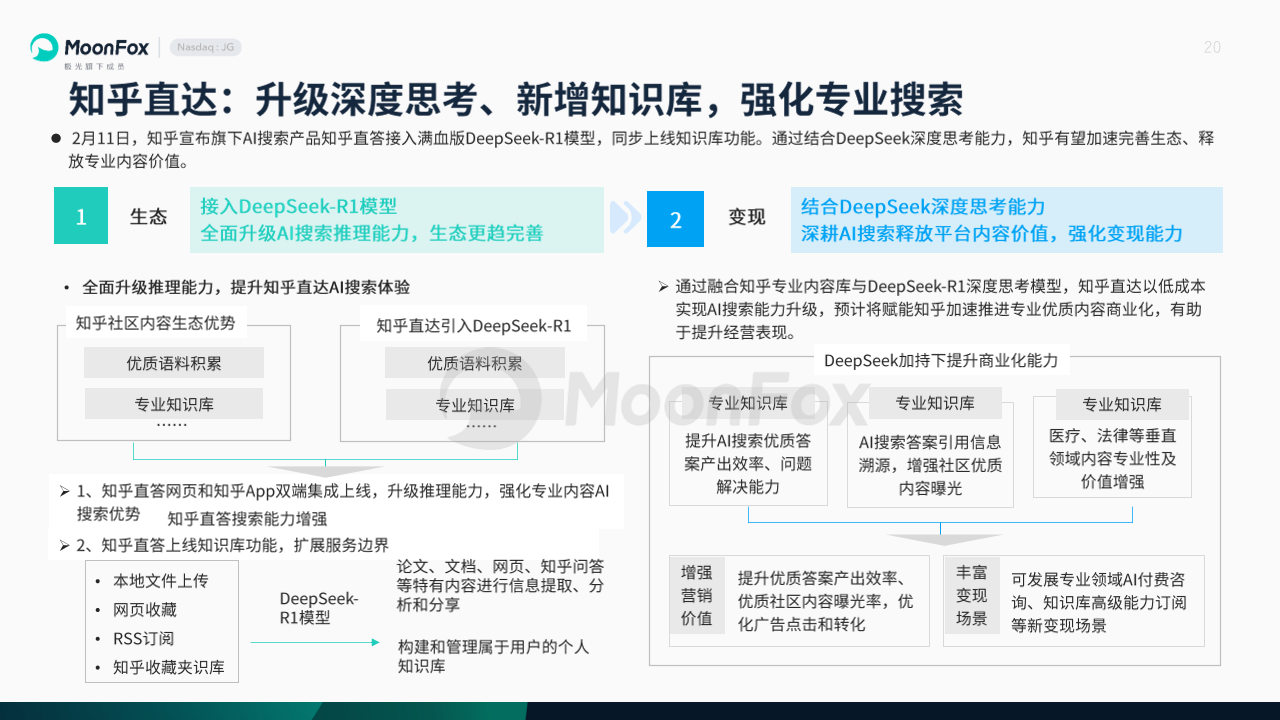The width and height of the screenshot is (1280, 720).
Task: Select the 变现 label
Action: click(746, 217)
